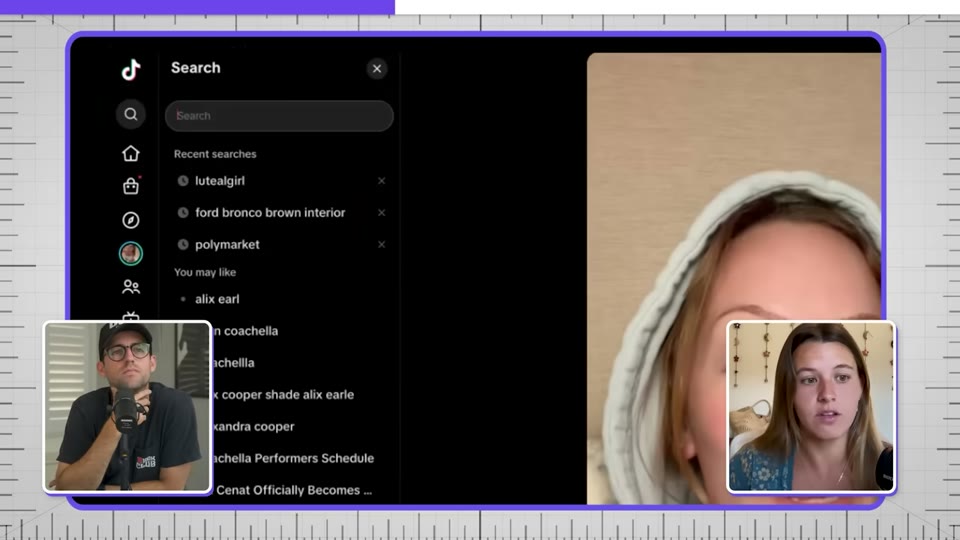Focus the Search input field
Screen dimensions: 960x540
[x=279, y=116]
